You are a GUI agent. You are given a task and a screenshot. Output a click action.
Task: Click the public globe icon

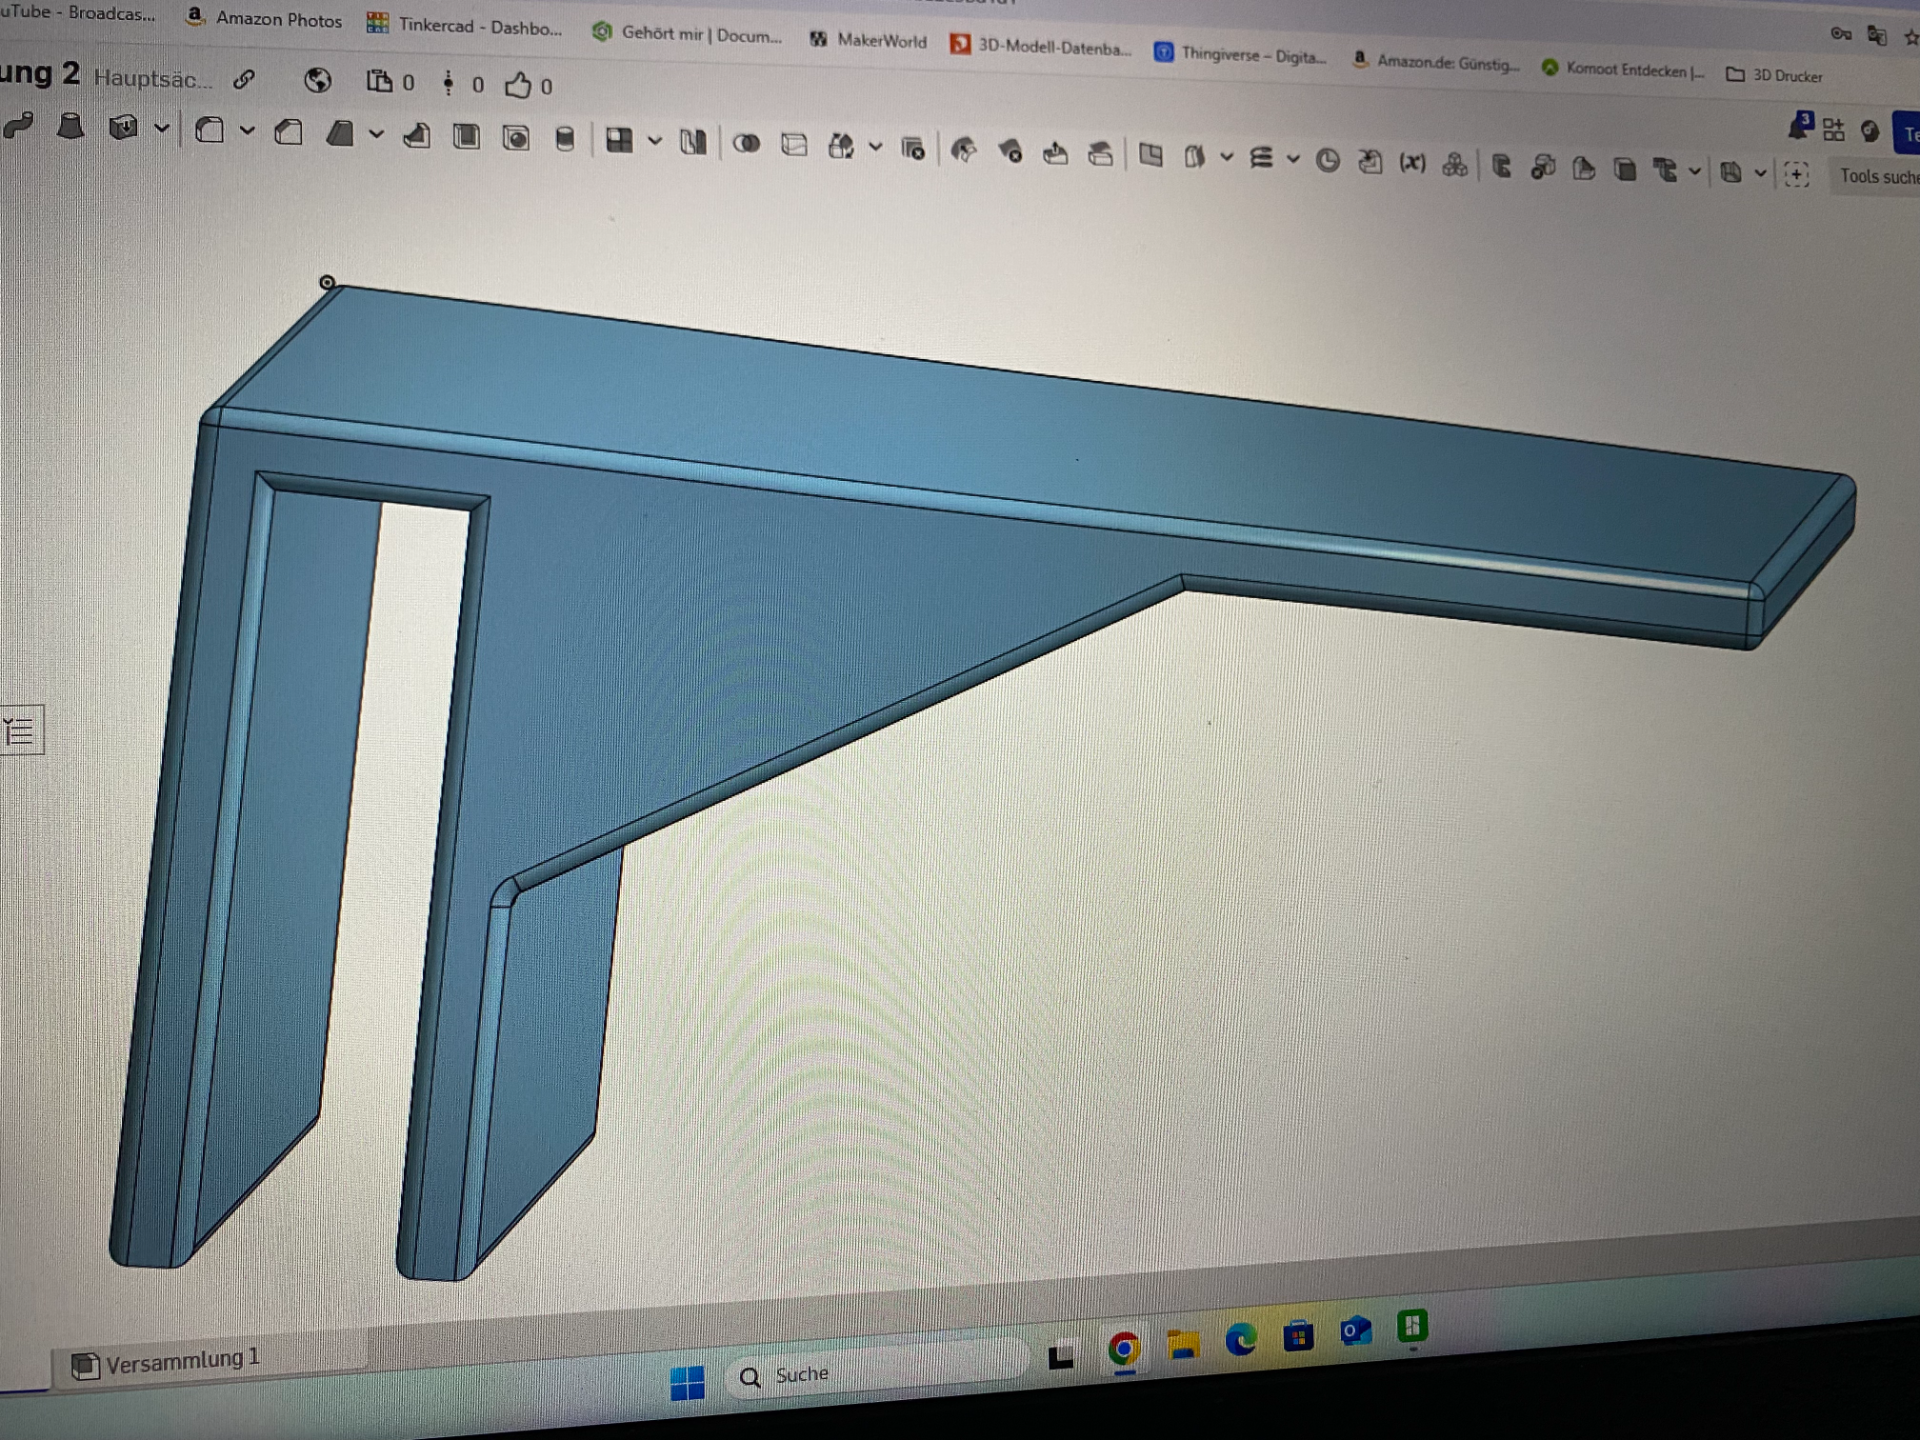[x=318, y=80]
